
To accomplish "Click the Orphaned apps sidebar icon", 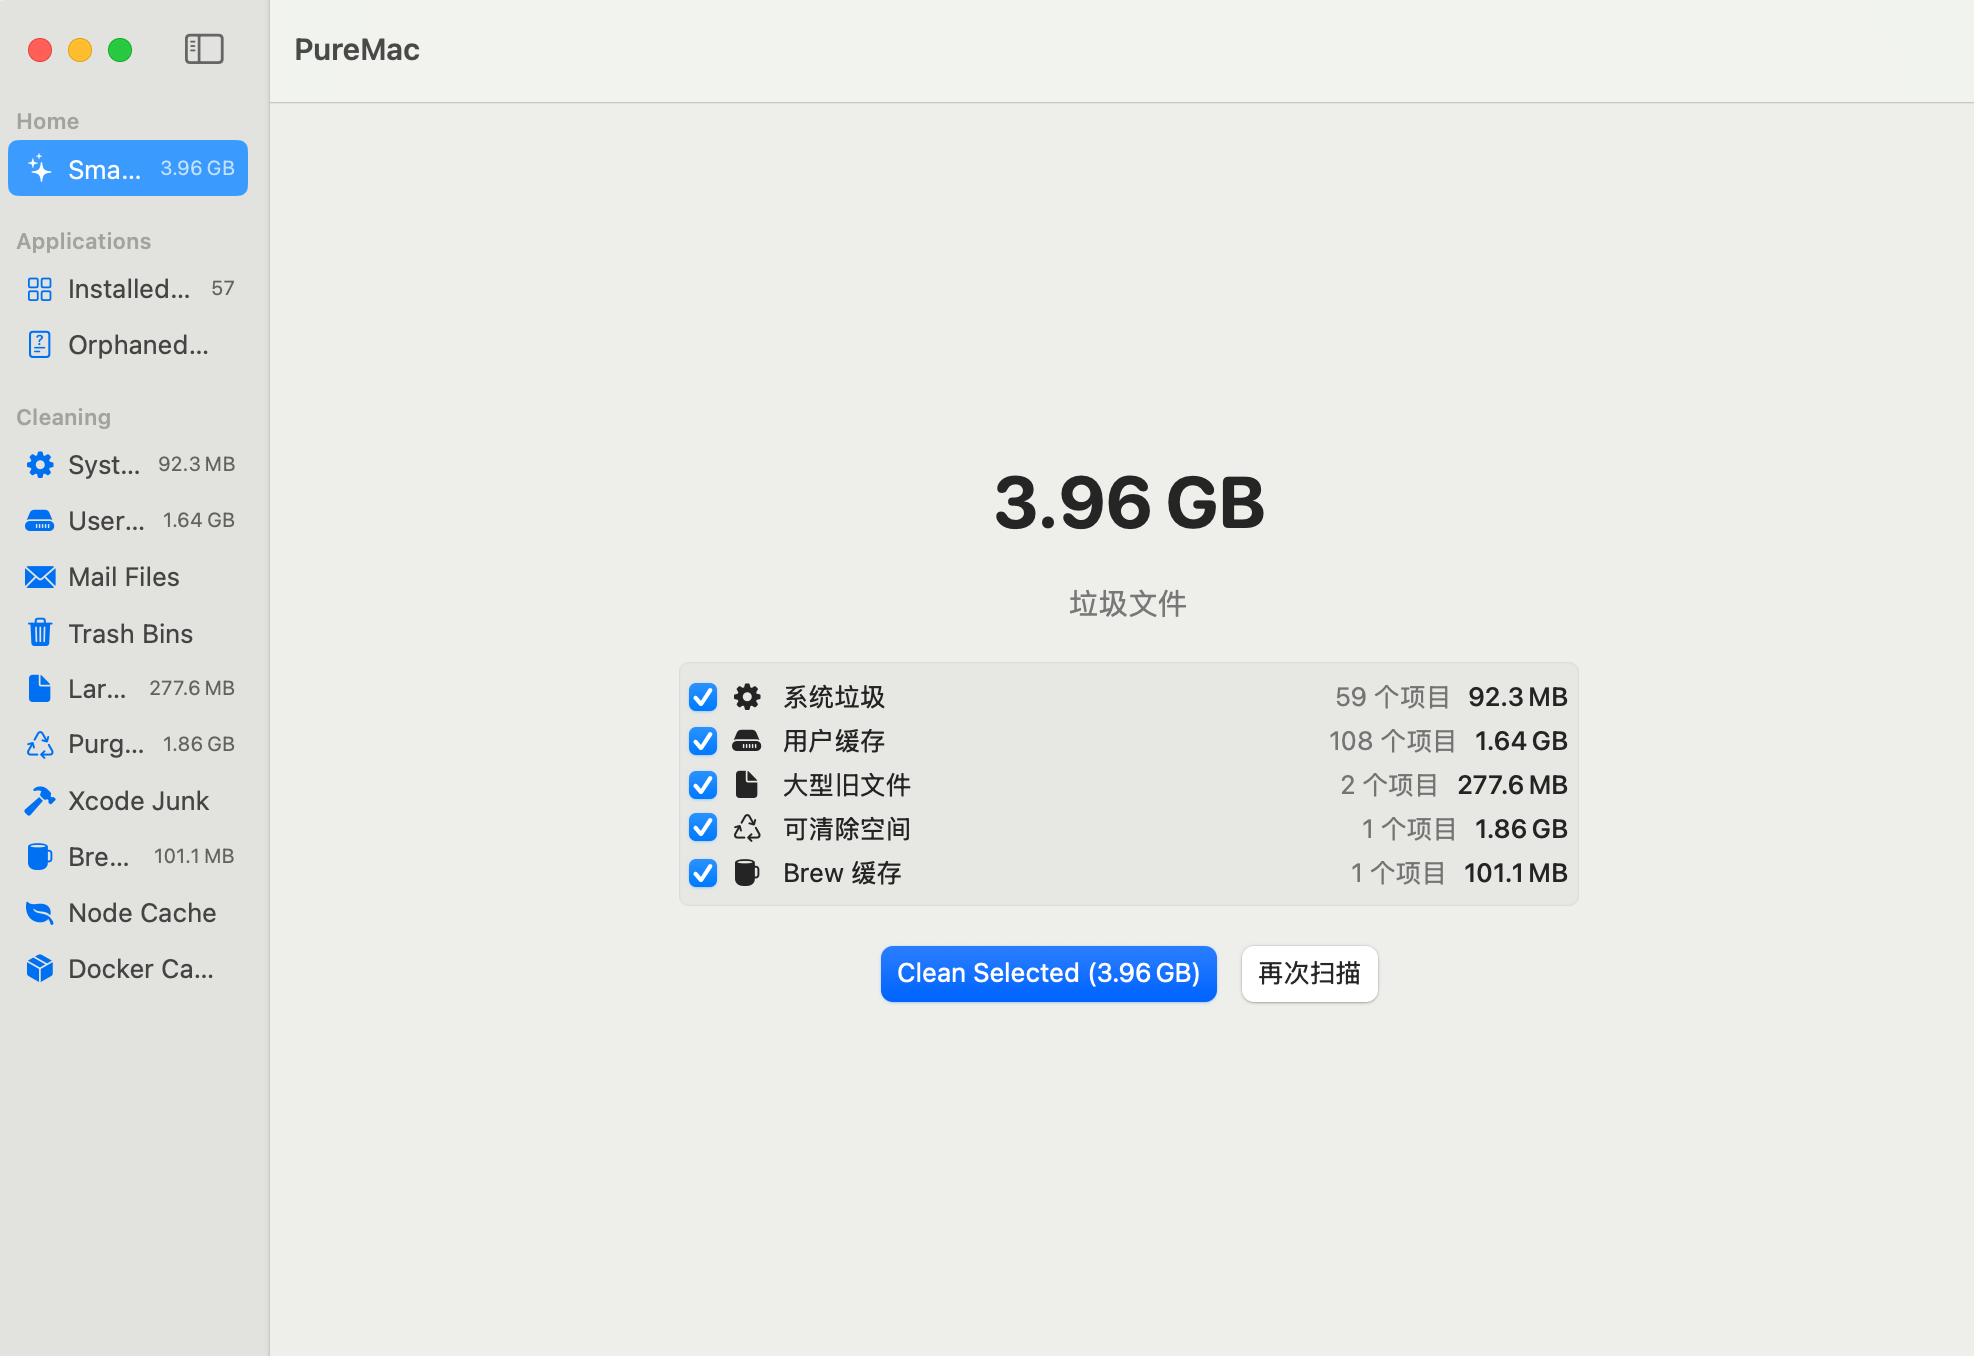I will 40,344.
